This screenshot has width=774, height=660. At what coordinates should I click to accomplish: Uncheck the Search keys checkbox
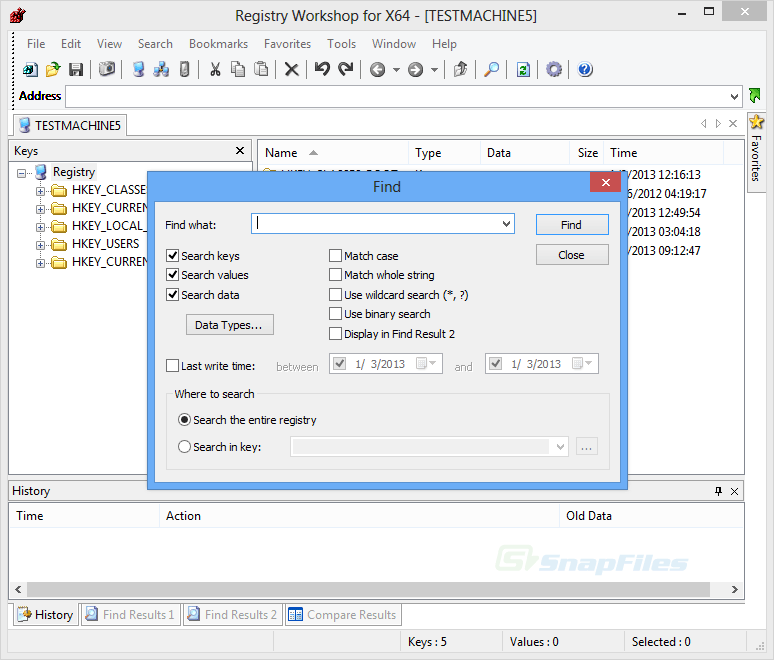[x=172, y=256]
